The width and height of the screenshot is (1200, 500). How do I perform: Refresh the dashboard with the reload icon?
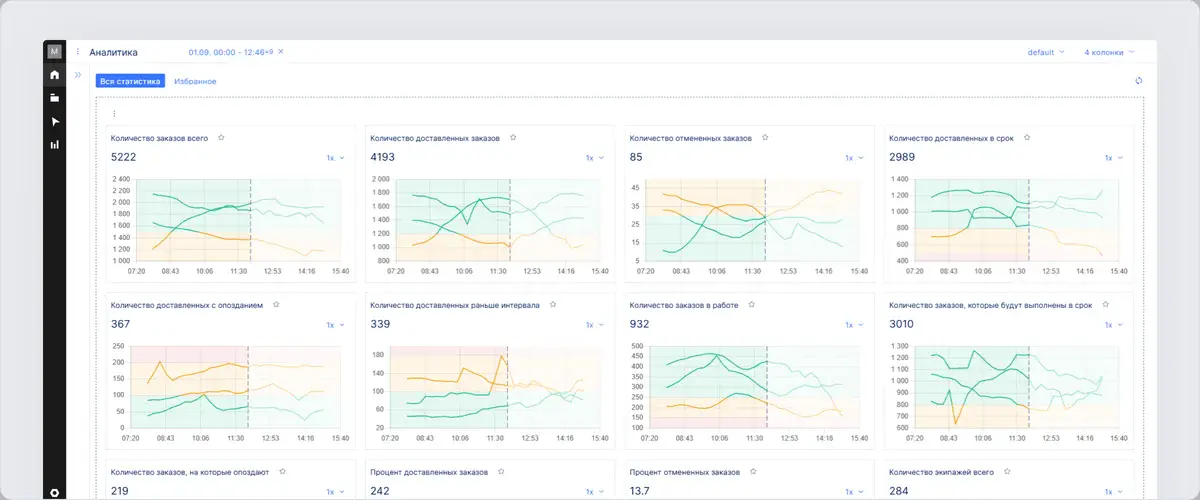(1138, 81)
